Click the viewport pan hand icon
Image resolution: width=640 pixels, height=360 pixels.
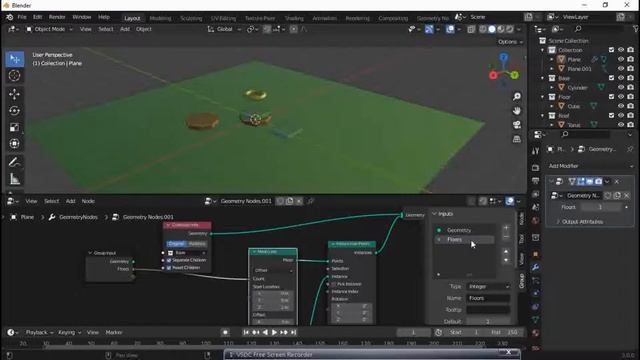click(517, 111)
